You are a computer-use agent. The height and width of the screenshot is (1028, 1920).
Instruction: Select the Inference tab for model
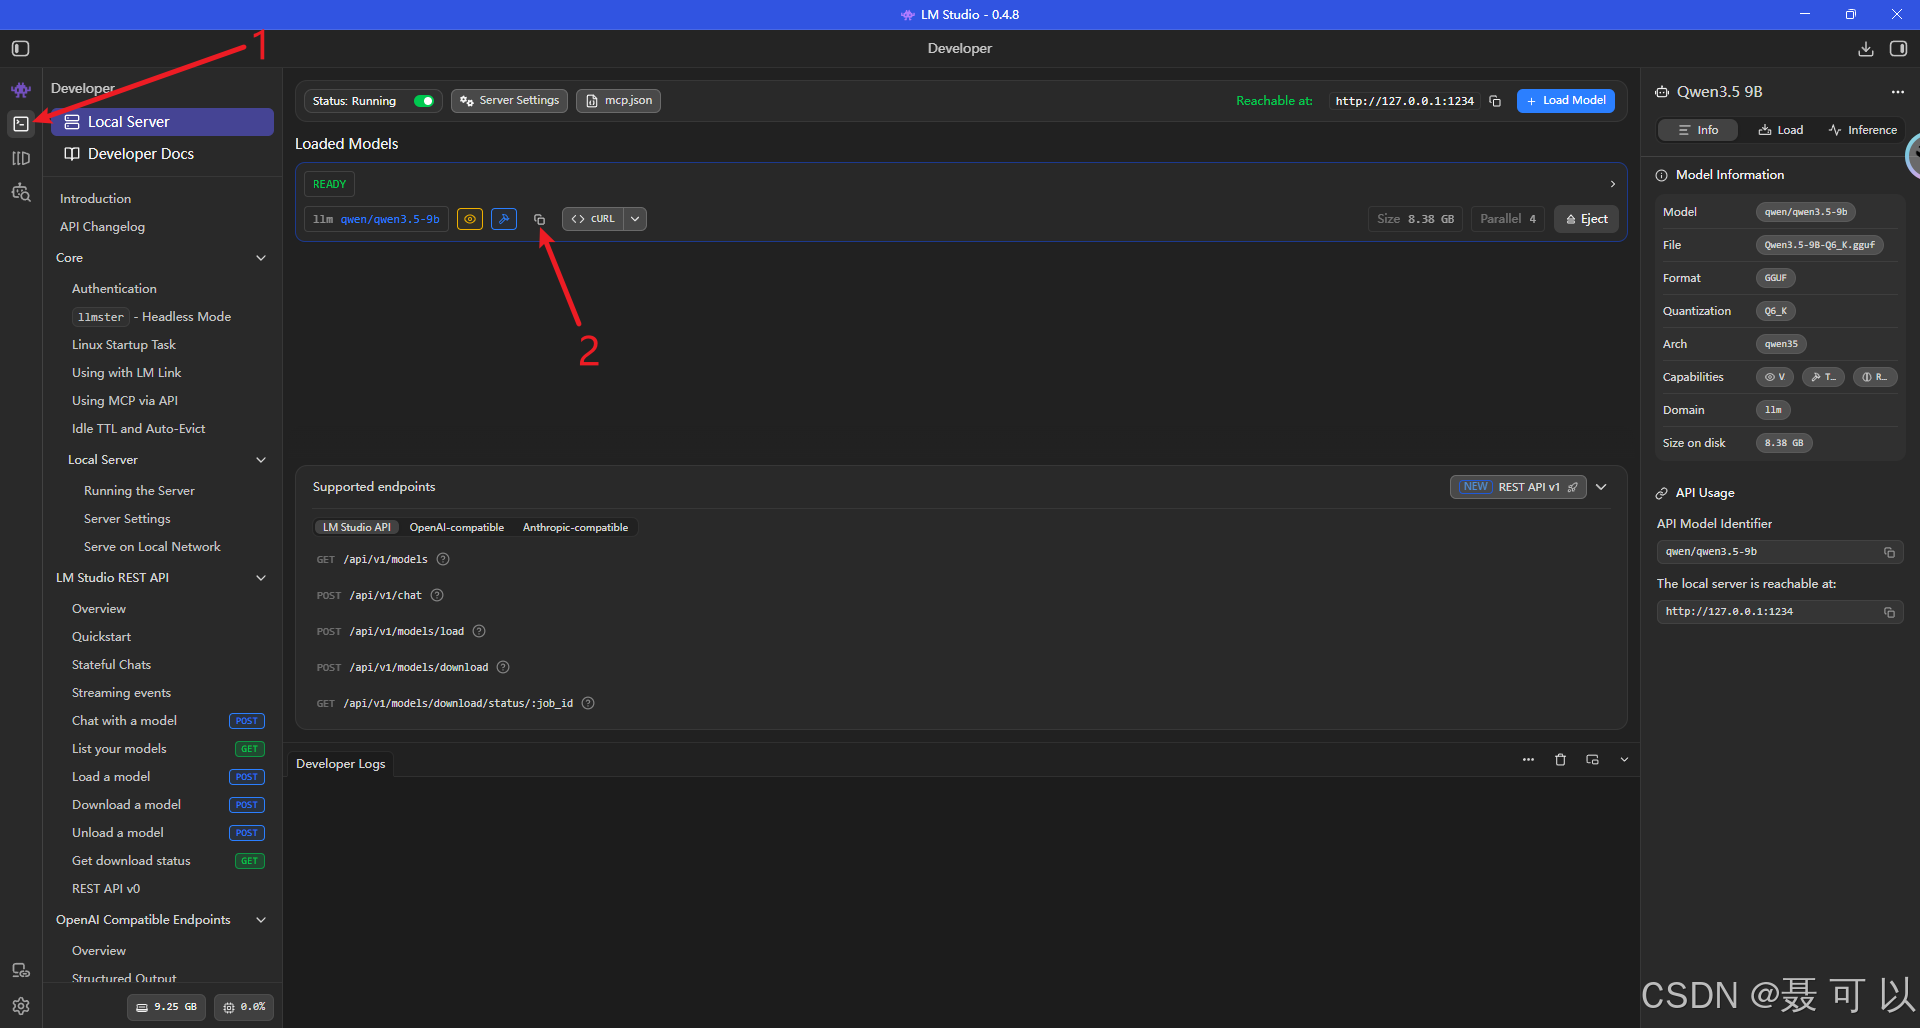(x=1862, y=130)
